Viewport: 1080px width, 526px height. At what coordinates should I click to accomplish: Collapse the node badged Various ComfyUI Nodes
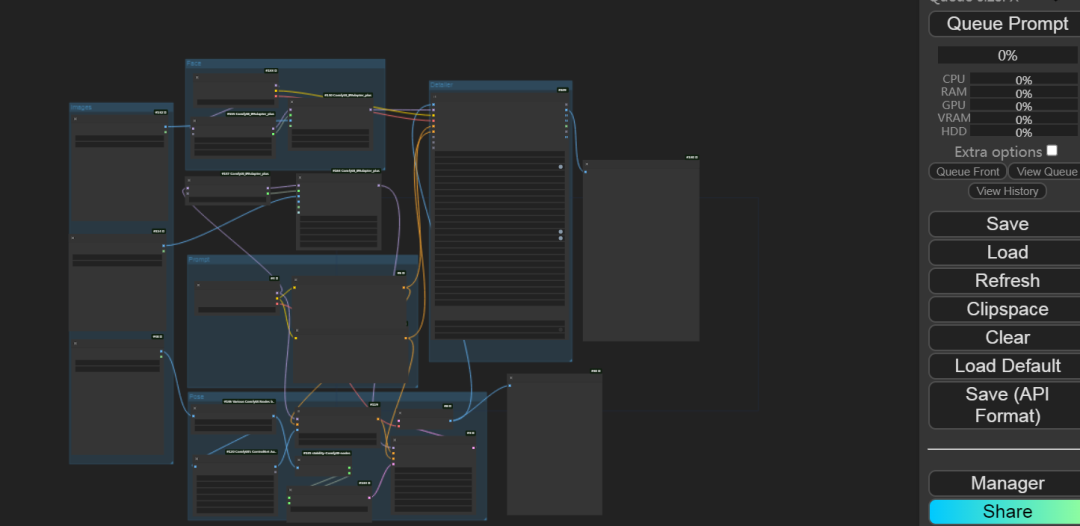(x=195, y=409)
